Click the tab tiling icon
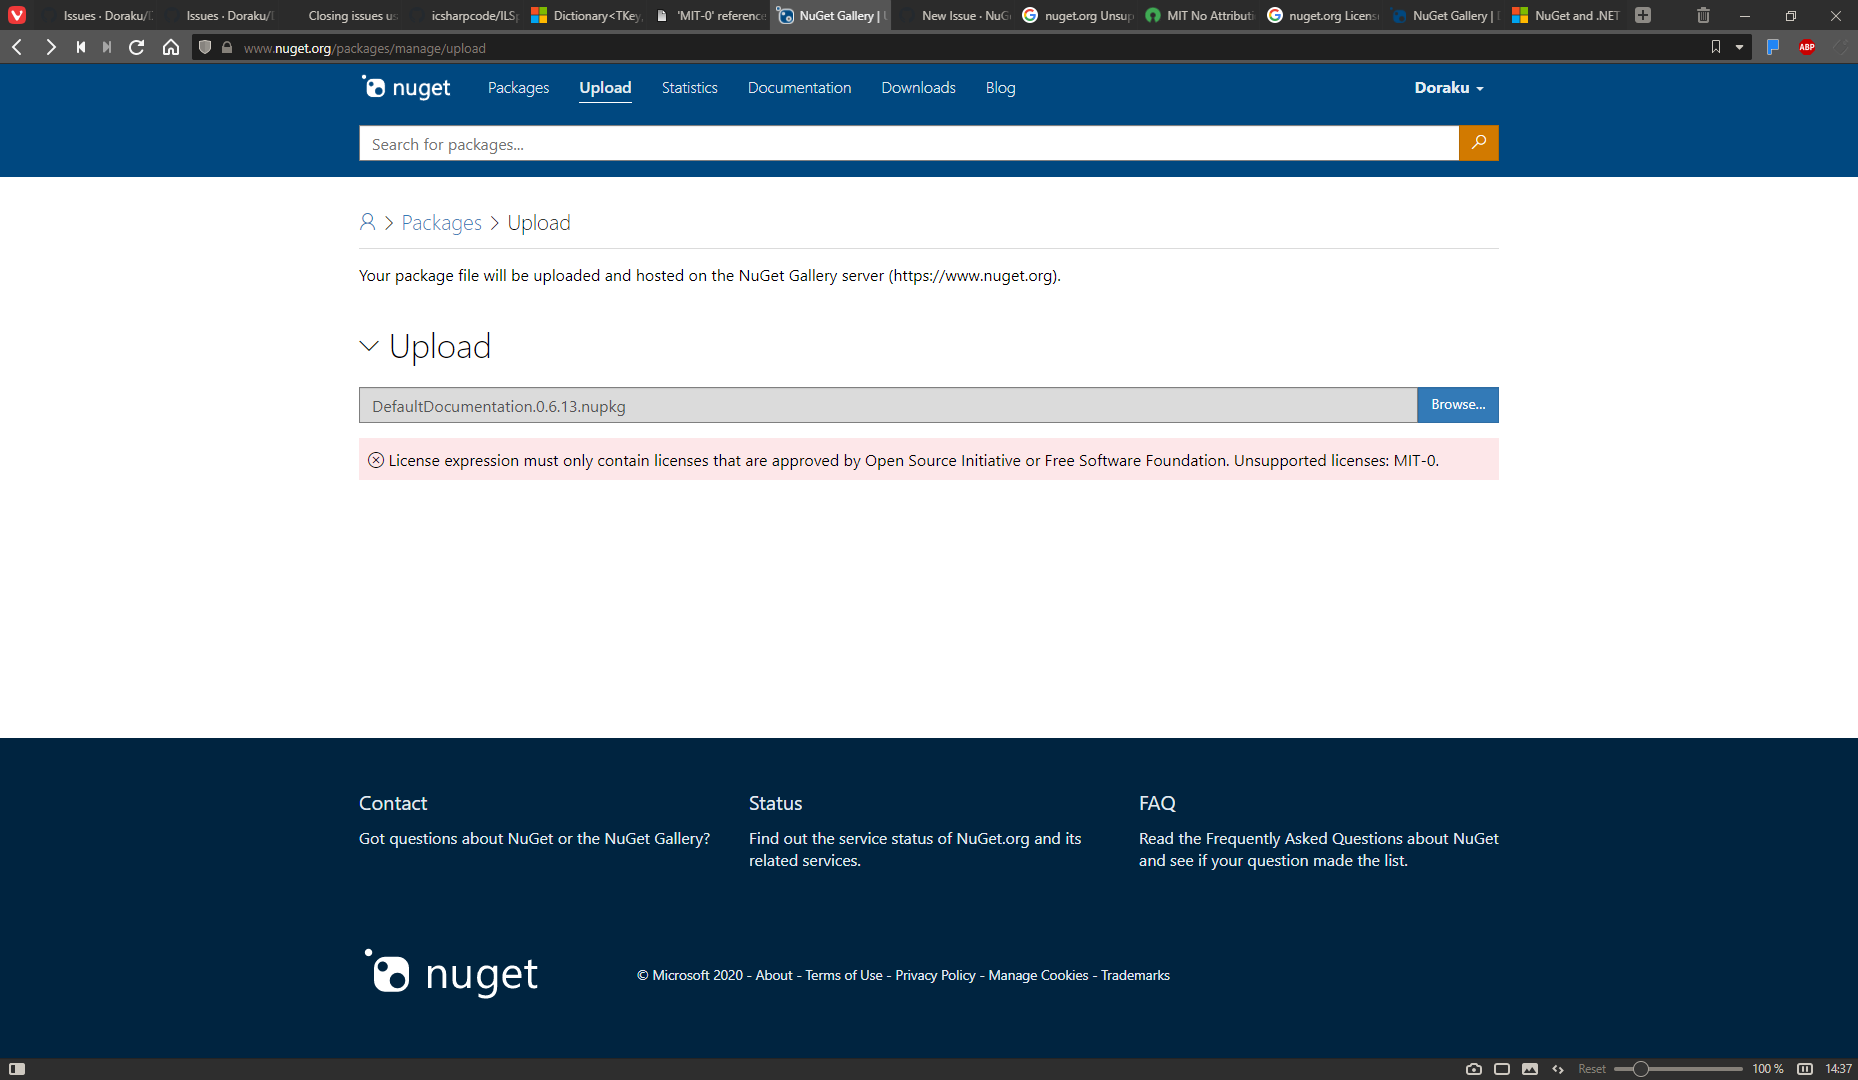Image resolution: width=1858 pixels, height=1080 pixels. [x=1502, y=1069]
